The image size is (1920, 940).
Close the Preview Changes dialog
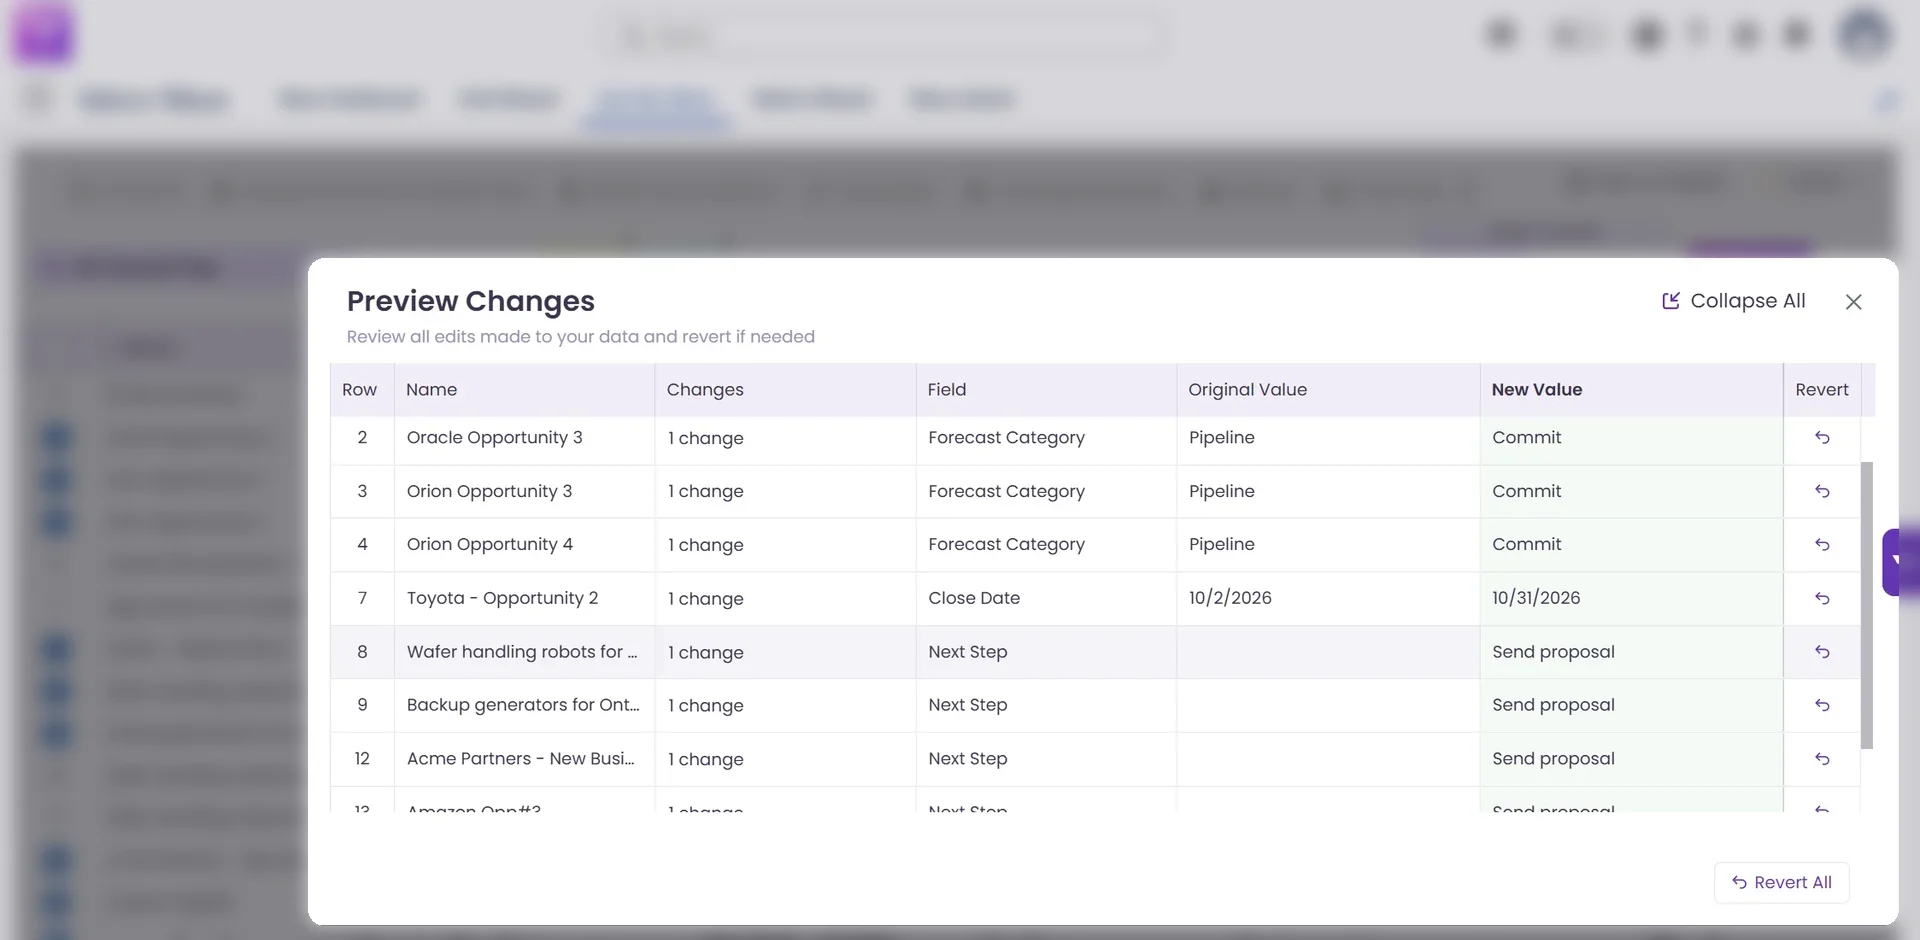pyautogui.click(x=1853, y=302)
